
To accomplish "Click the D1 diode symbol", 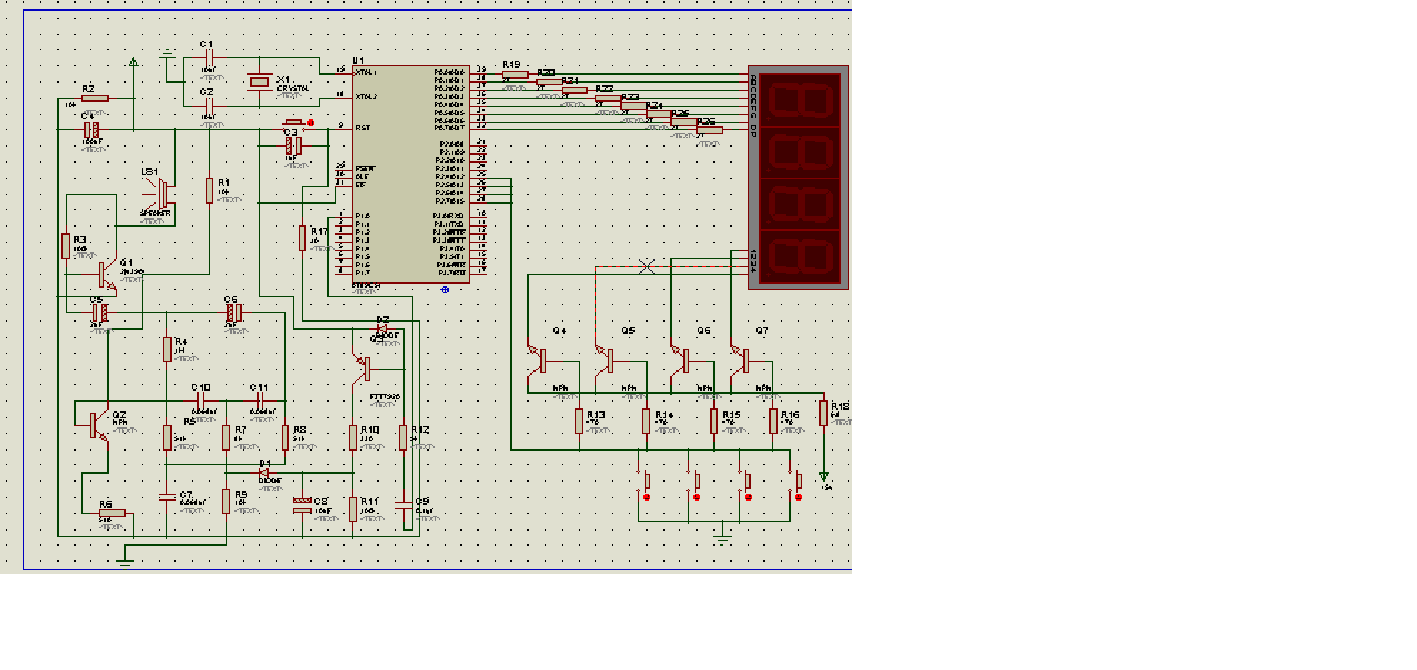I will (x=264, y=472).
